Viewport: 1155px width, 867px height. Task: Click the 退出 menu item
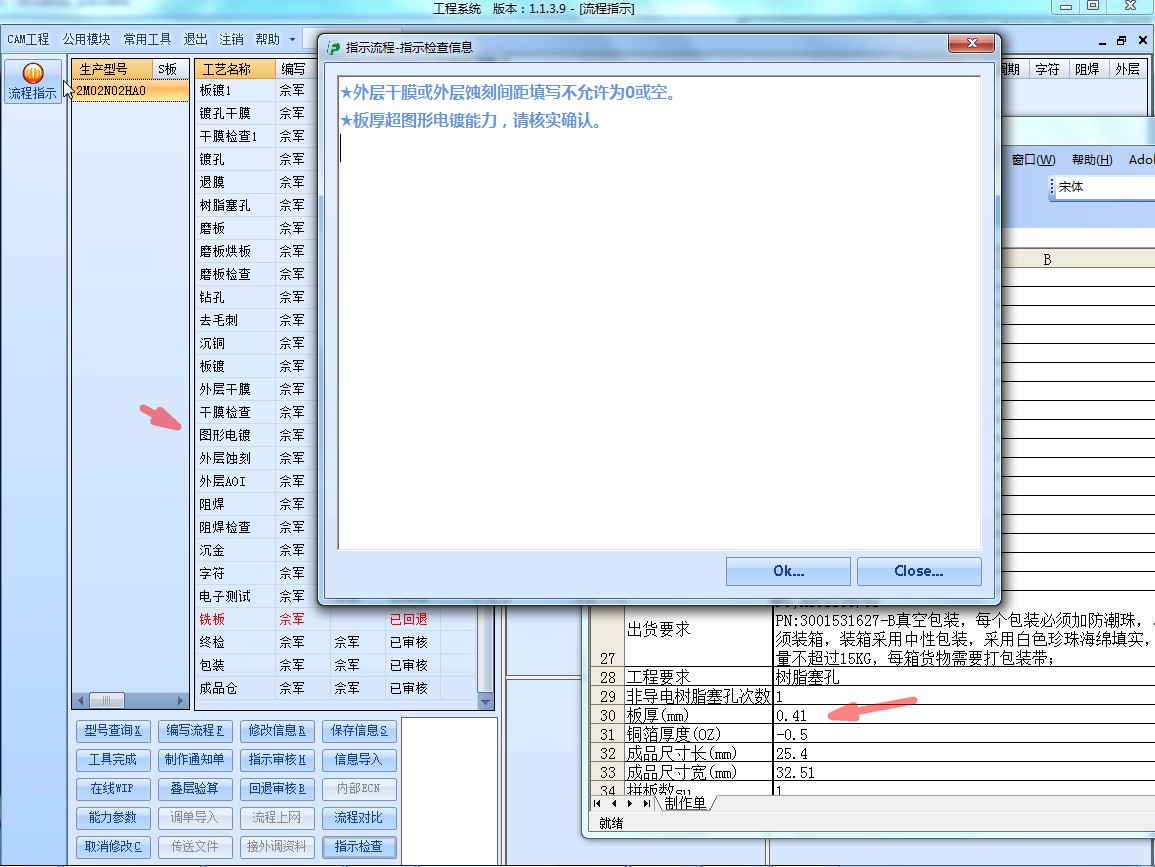point(195,39)
